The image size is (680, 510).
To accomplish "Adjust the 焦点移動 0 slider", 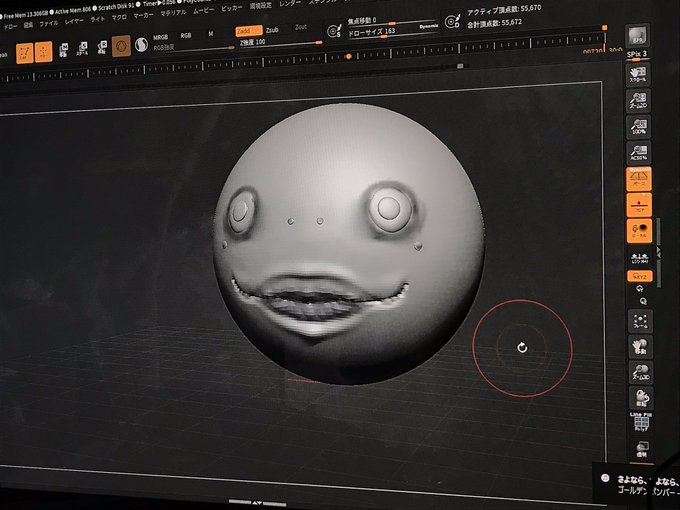I will (392, 21).
